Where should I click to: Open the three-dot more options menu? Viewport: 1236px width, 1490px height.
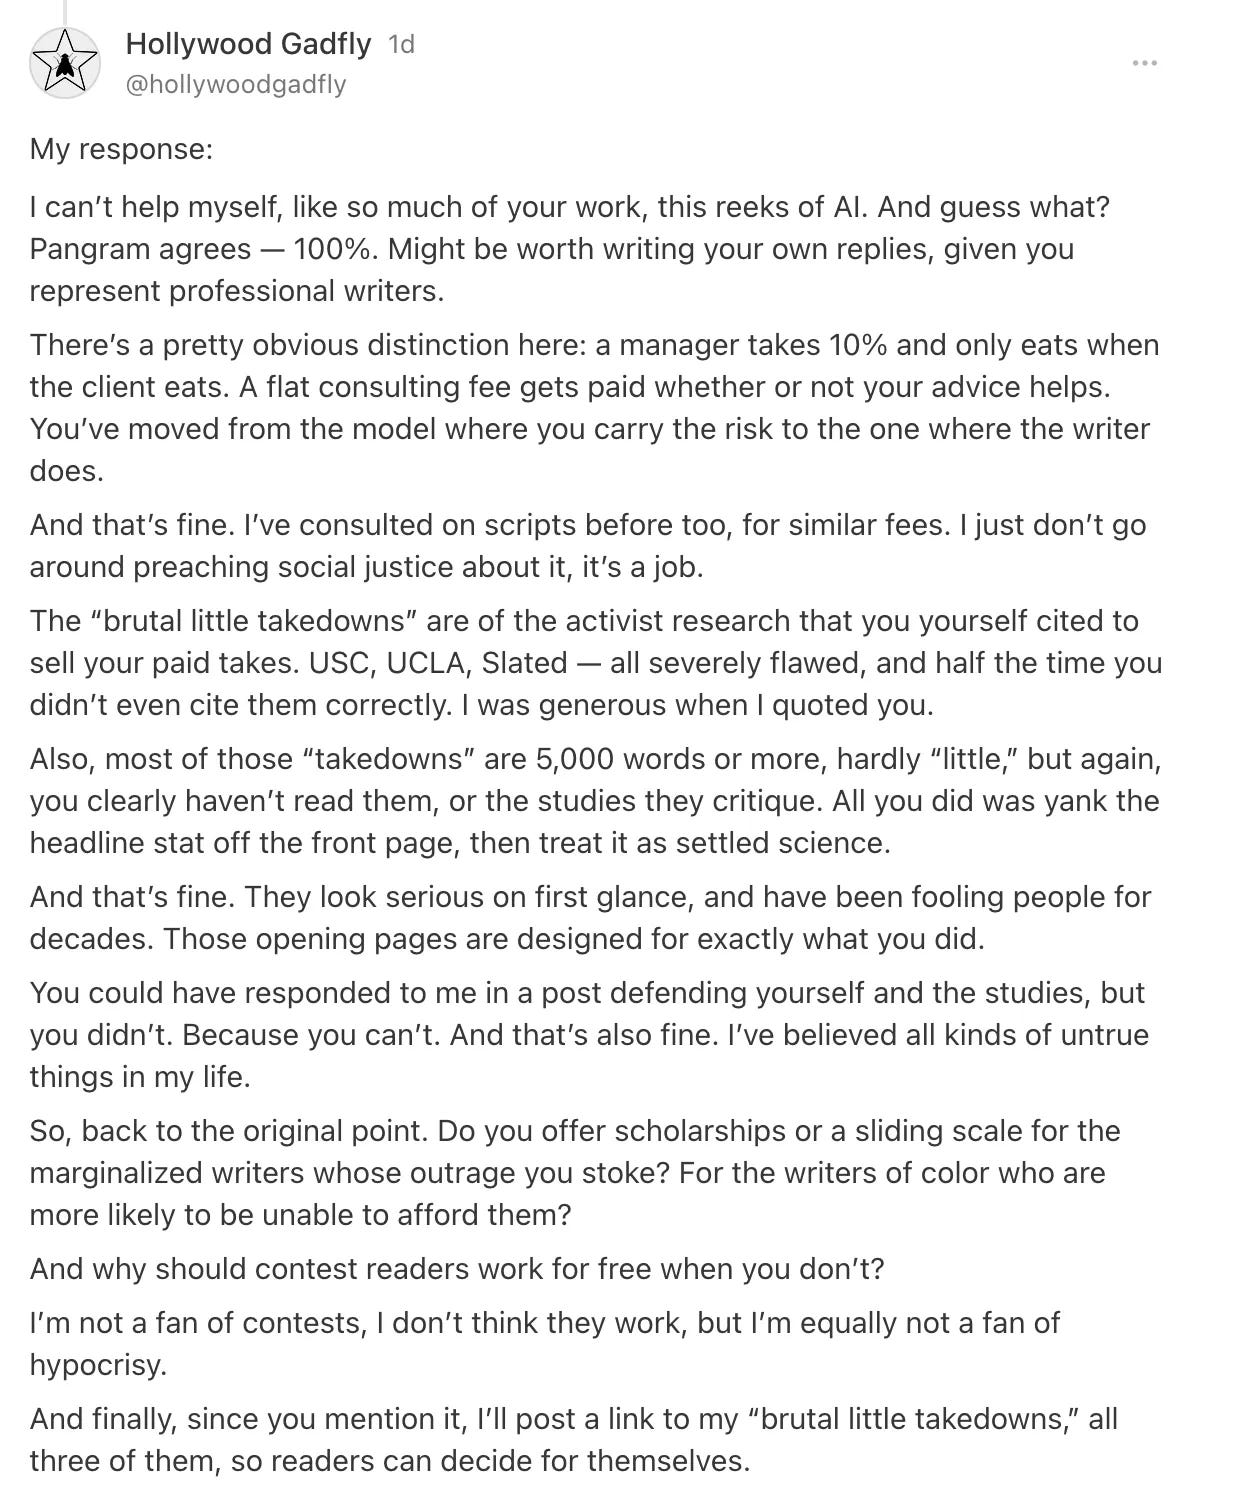1144,63
